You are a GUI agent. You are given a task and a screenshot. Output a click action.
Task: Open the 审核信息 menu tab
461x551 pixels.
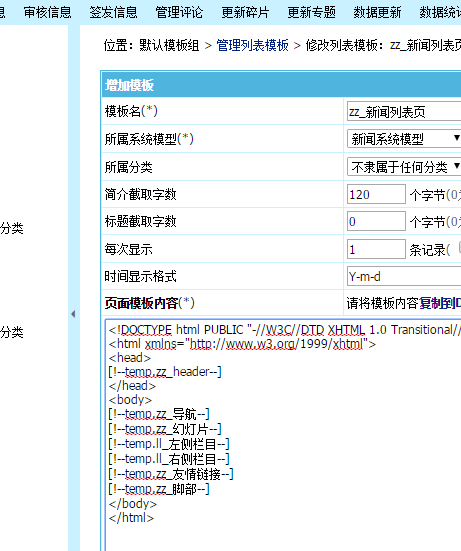tap(47, 13)
